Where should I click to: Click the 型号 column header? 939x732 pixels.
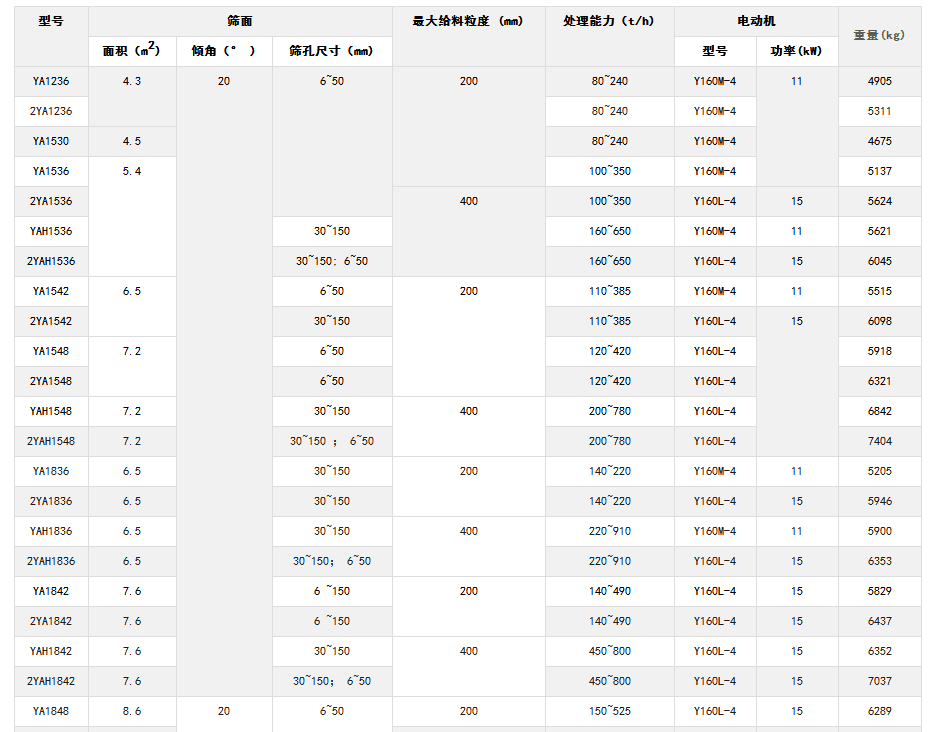48,17
